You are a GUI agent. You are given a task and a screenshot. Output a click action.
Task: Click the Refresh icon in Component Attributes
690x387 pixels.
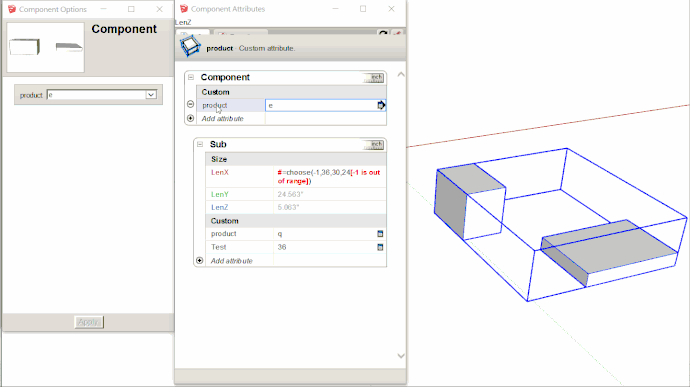[383, 33]
